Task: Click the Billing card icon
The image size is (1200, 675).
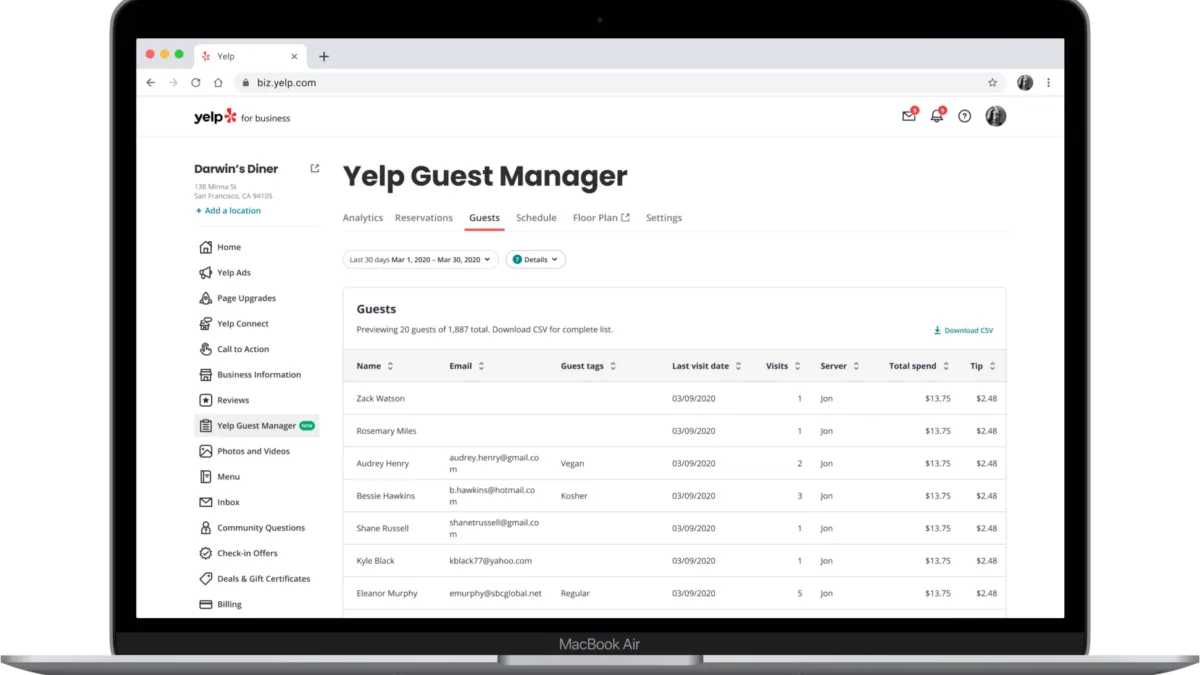Action: click(206, 604)
